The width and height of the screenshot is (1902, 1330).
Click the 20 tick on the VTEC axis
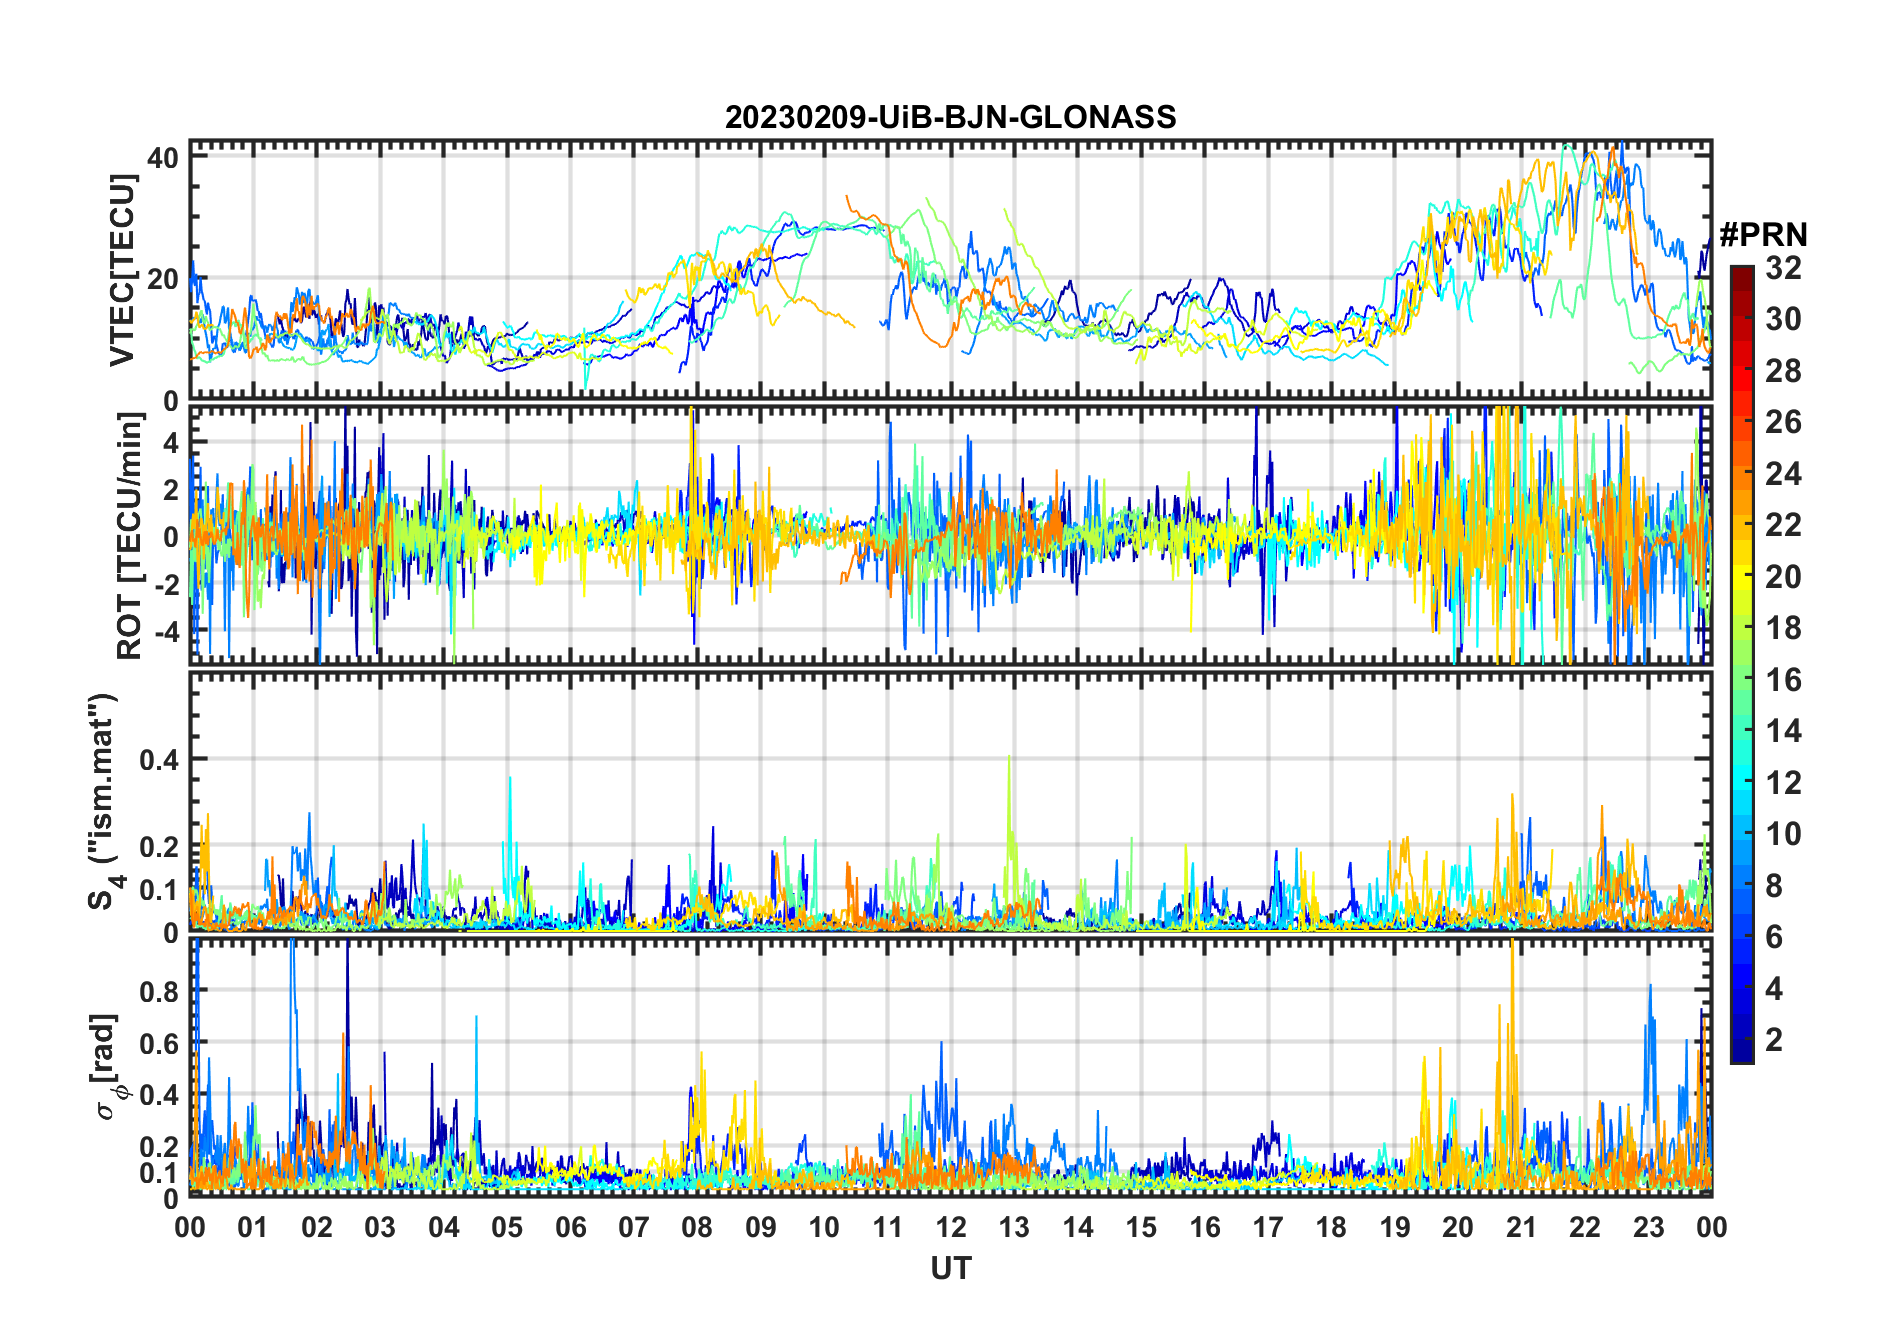[x=163, y=279]
